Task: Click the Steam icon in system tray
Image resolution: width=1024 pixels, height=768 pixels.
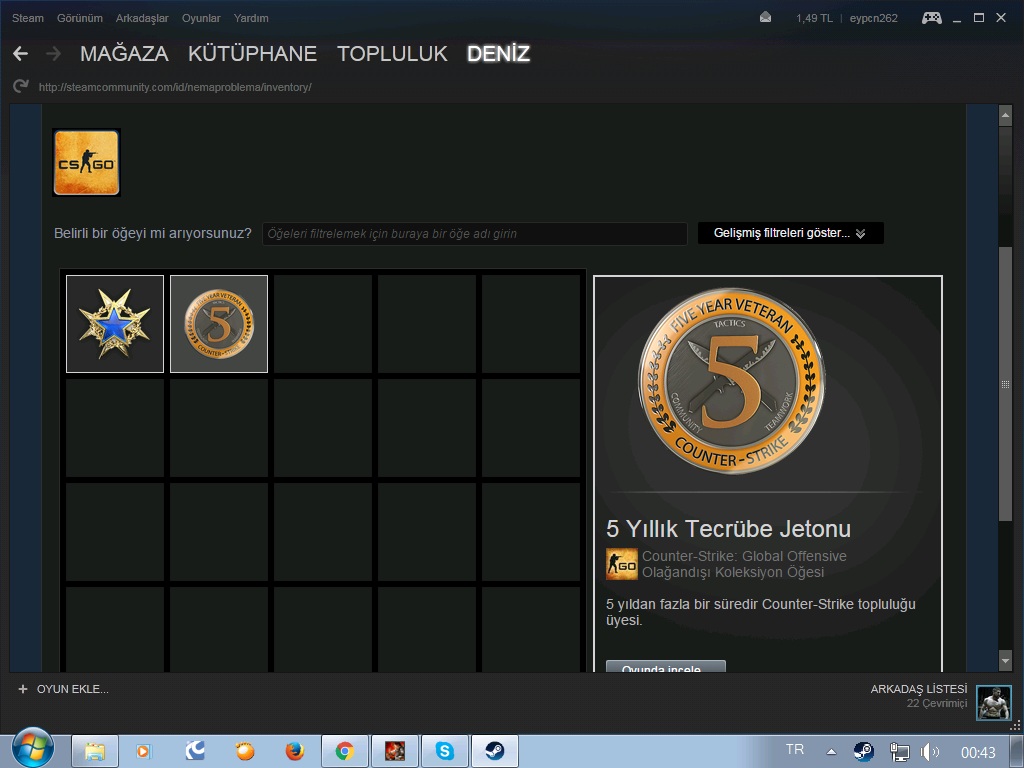Action: (x=863, y=752)
